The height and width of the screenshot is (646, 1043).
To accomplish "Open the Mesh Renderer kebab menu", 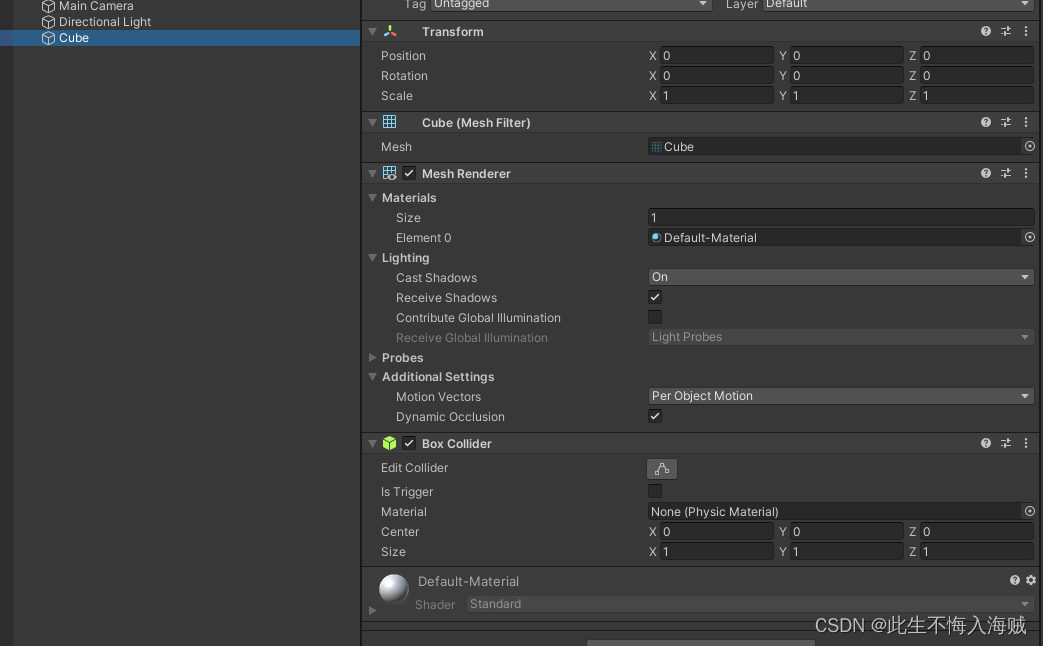I will pos(1025,173).
